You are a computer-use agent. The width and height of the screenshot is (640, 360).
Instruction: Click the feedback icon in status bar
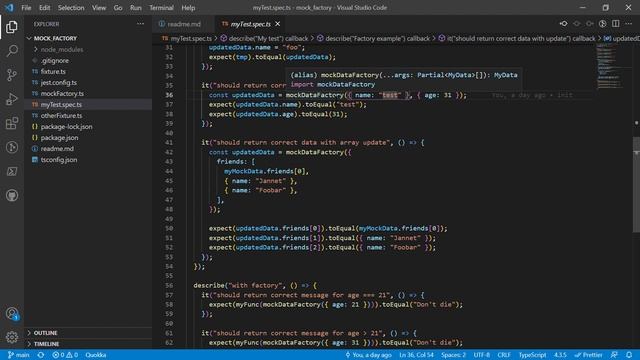pos(614,355)
